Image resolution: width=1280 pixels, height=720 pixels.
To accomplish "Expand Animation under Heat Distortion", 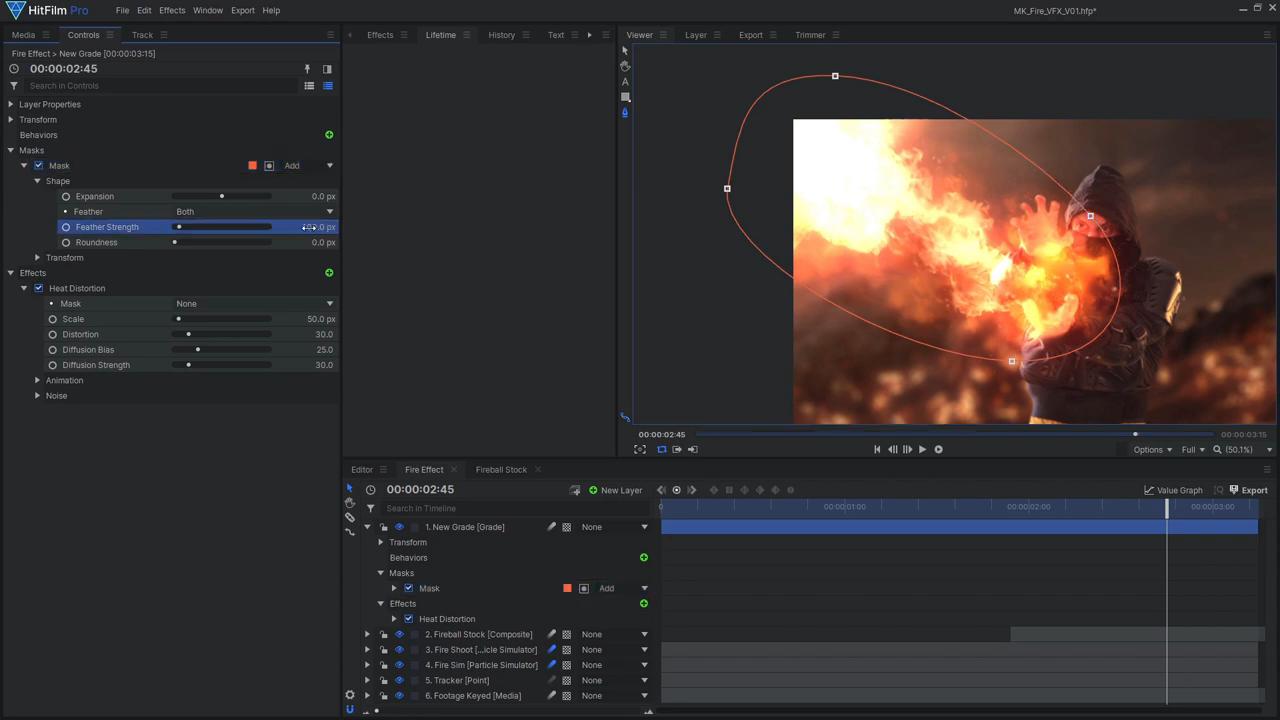I will 38,381.
